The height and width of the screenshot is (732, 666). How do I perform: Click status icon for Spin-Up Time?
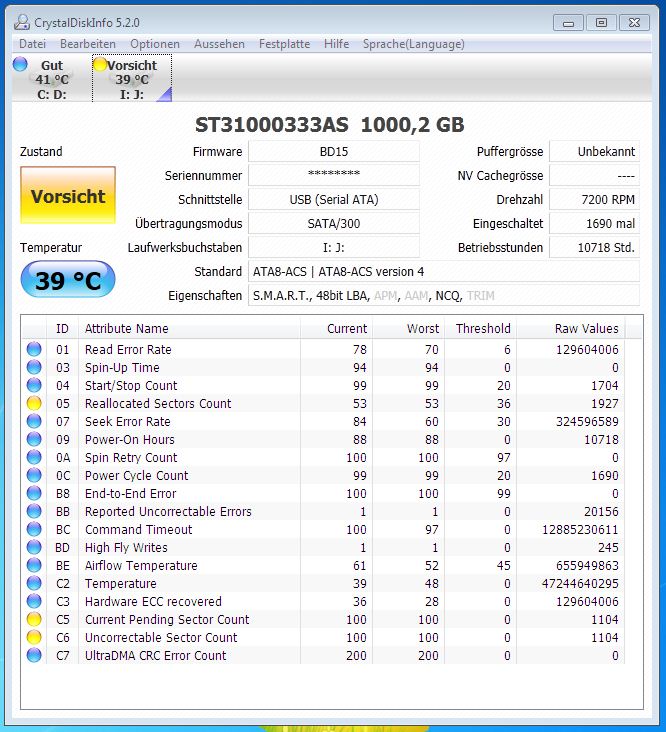tap(34, 367)
